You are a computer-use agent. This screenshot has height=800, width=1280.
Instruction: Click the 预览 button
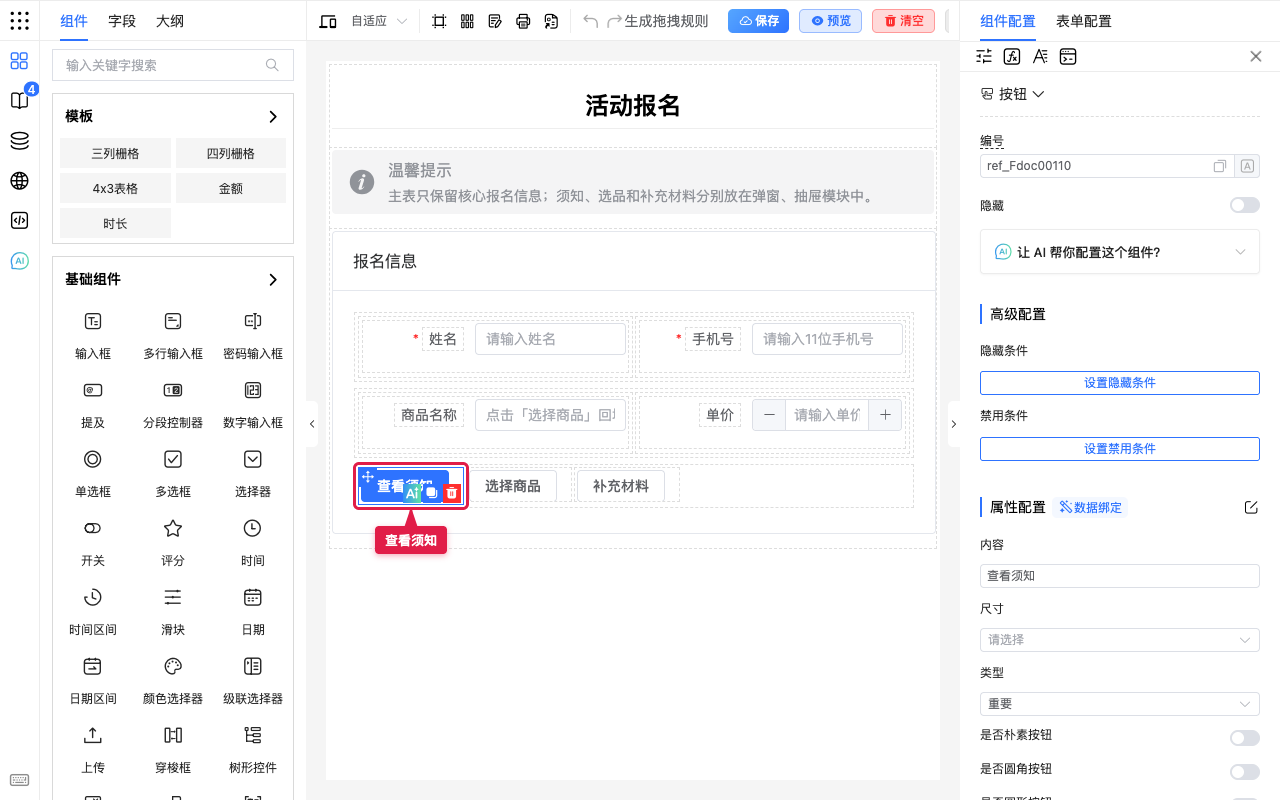[830, 21]
